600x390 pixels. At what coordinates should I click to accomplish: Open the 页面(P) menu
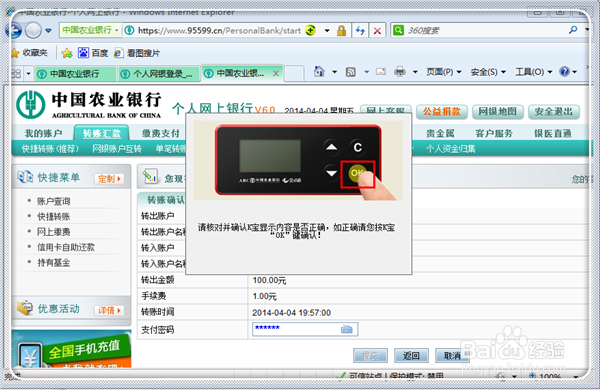(444, 72)
